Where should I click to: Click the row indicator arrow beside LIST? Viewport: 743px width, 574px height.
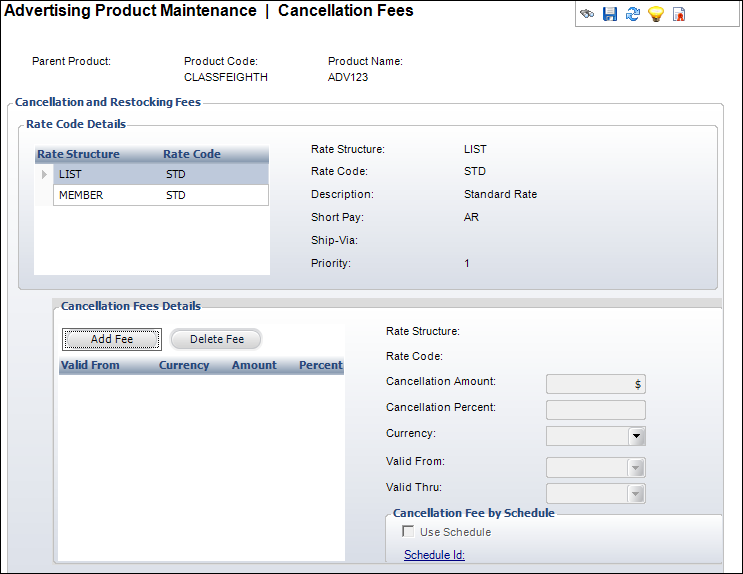[x=43, y=175]
